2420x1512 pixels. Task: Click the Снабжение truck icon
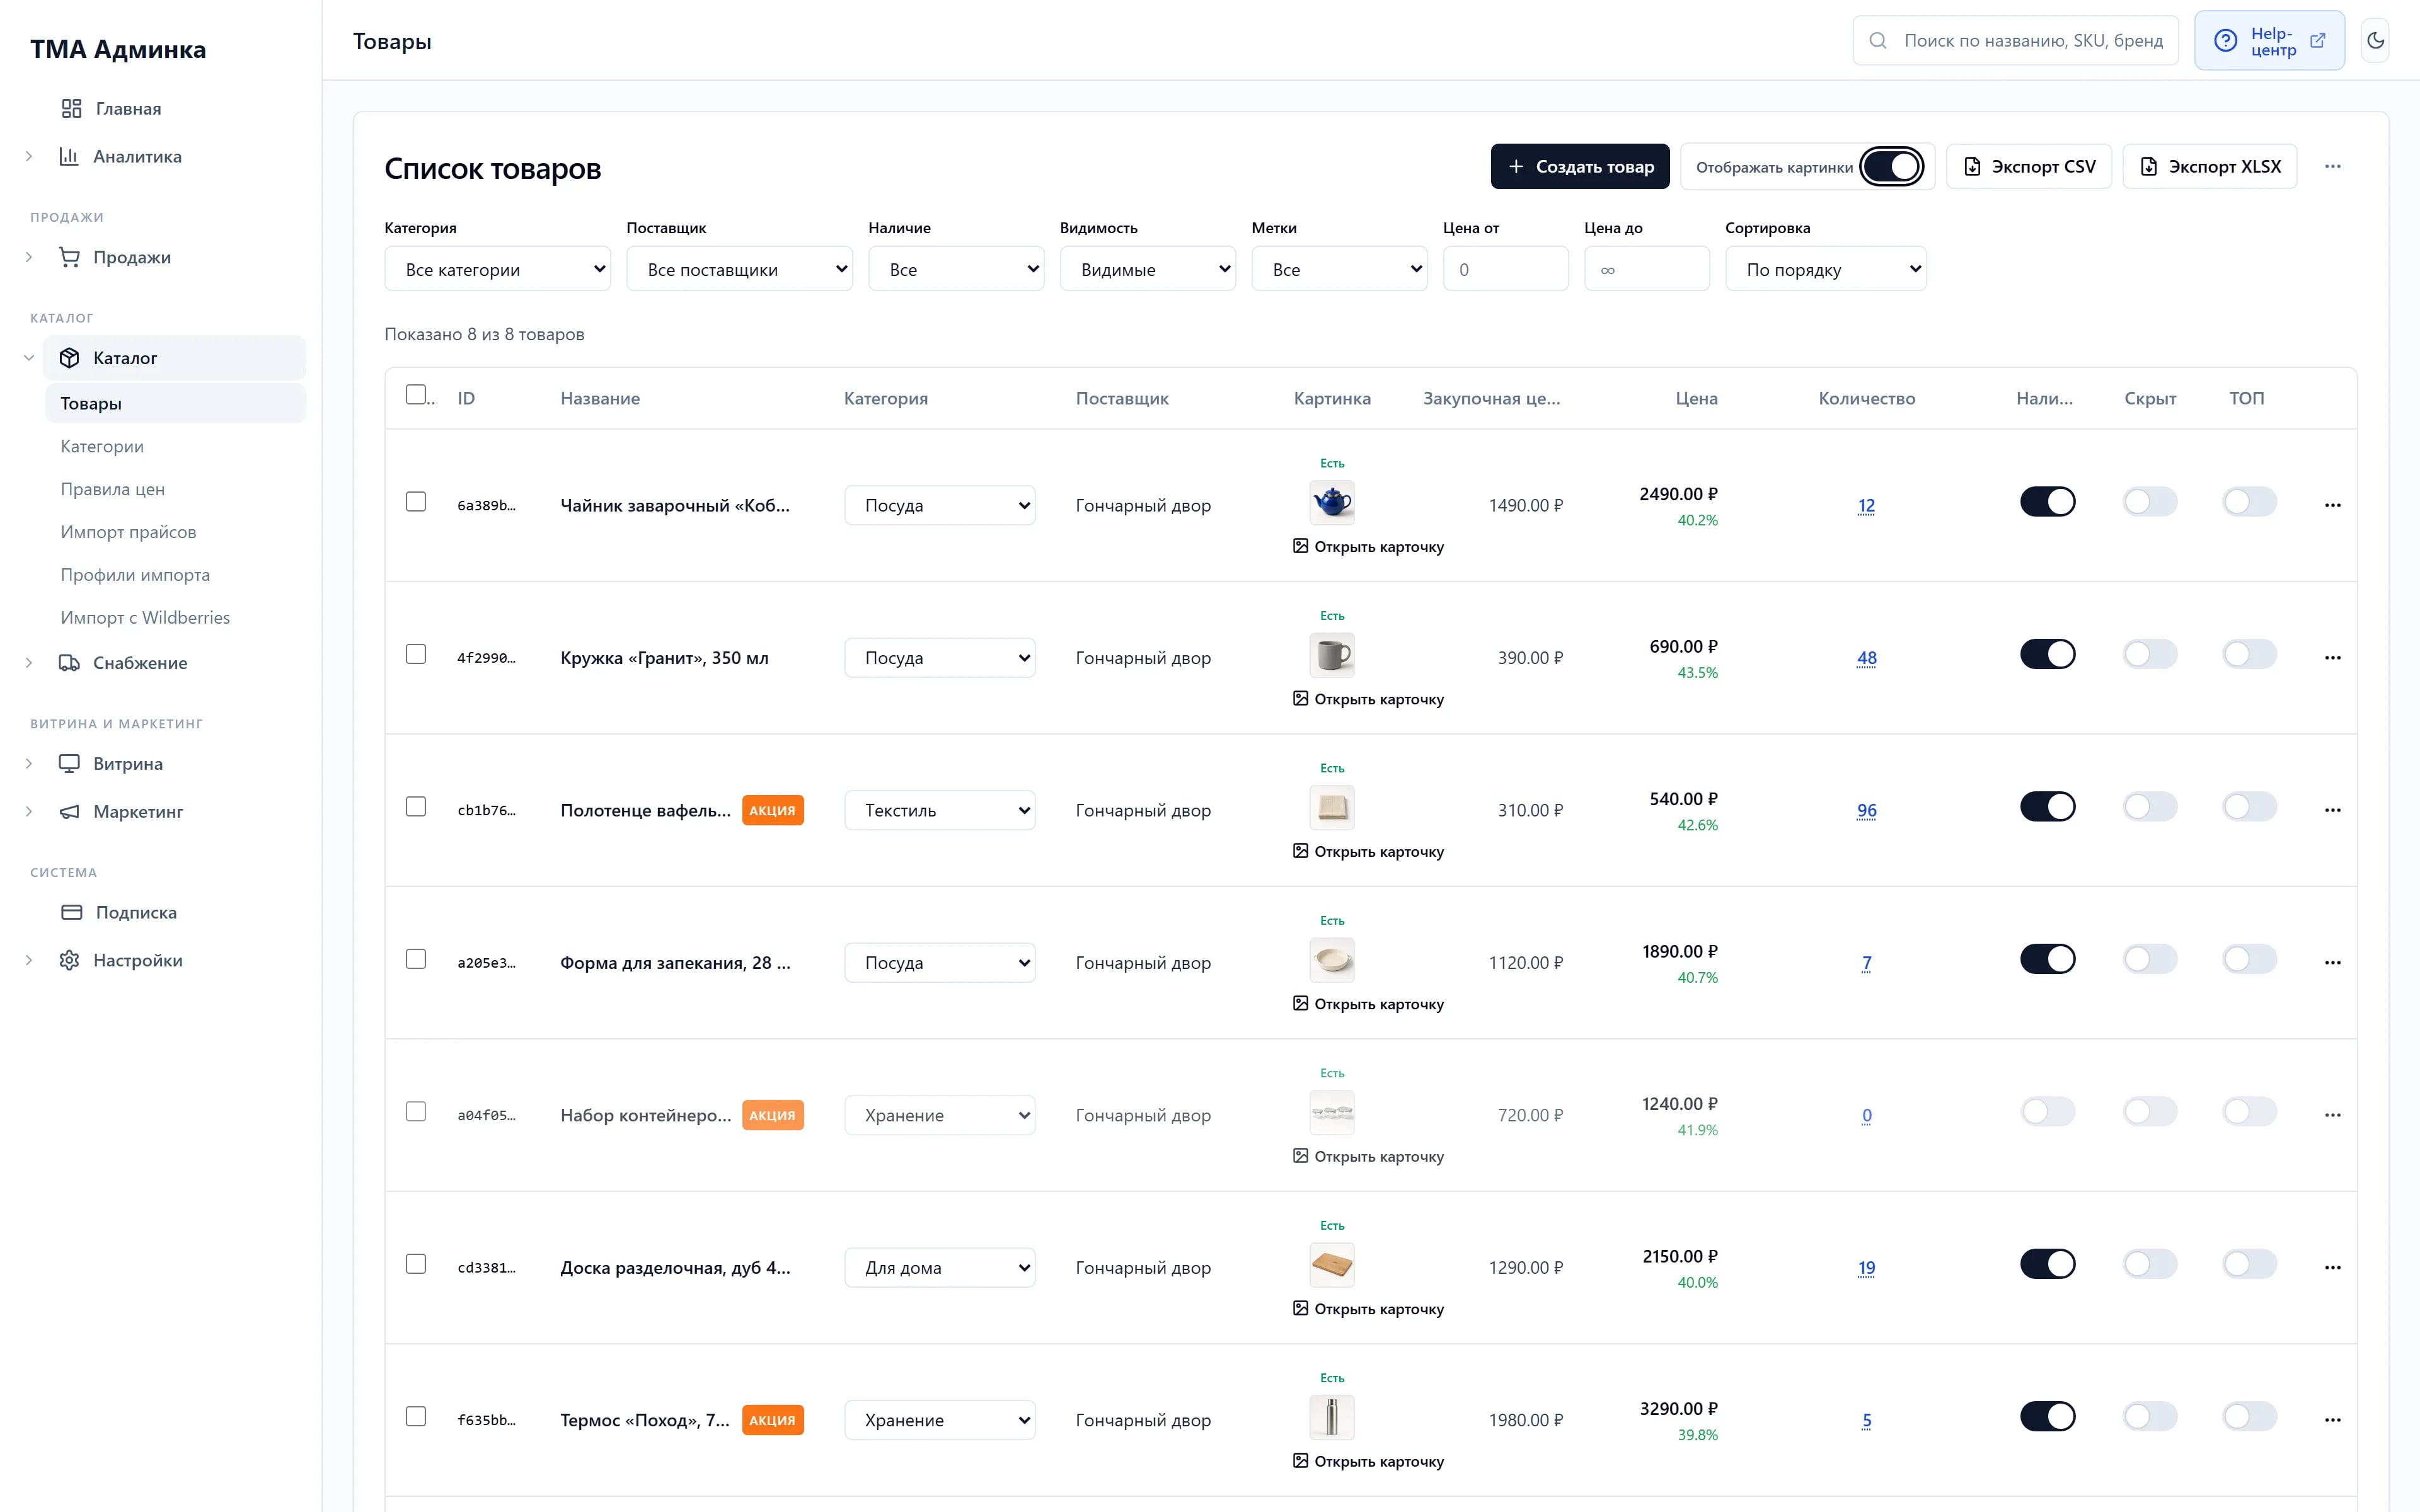[69, 663]
